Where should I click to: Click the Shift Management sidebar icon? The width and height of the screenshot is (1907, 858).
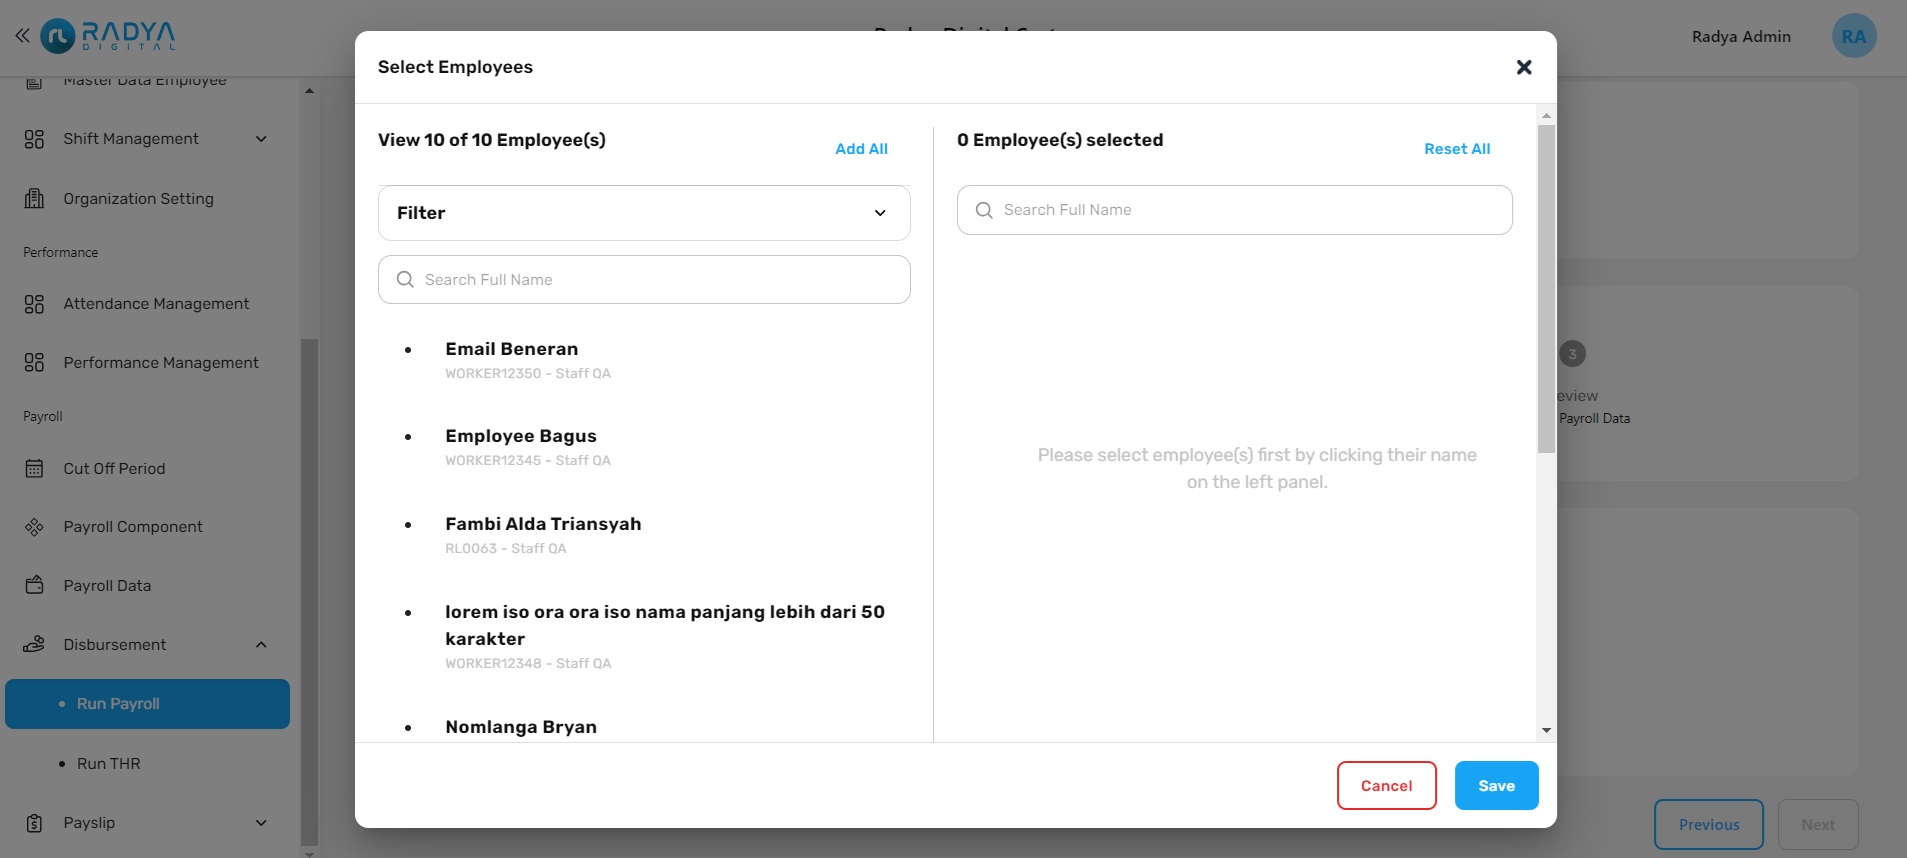(34, 139)
